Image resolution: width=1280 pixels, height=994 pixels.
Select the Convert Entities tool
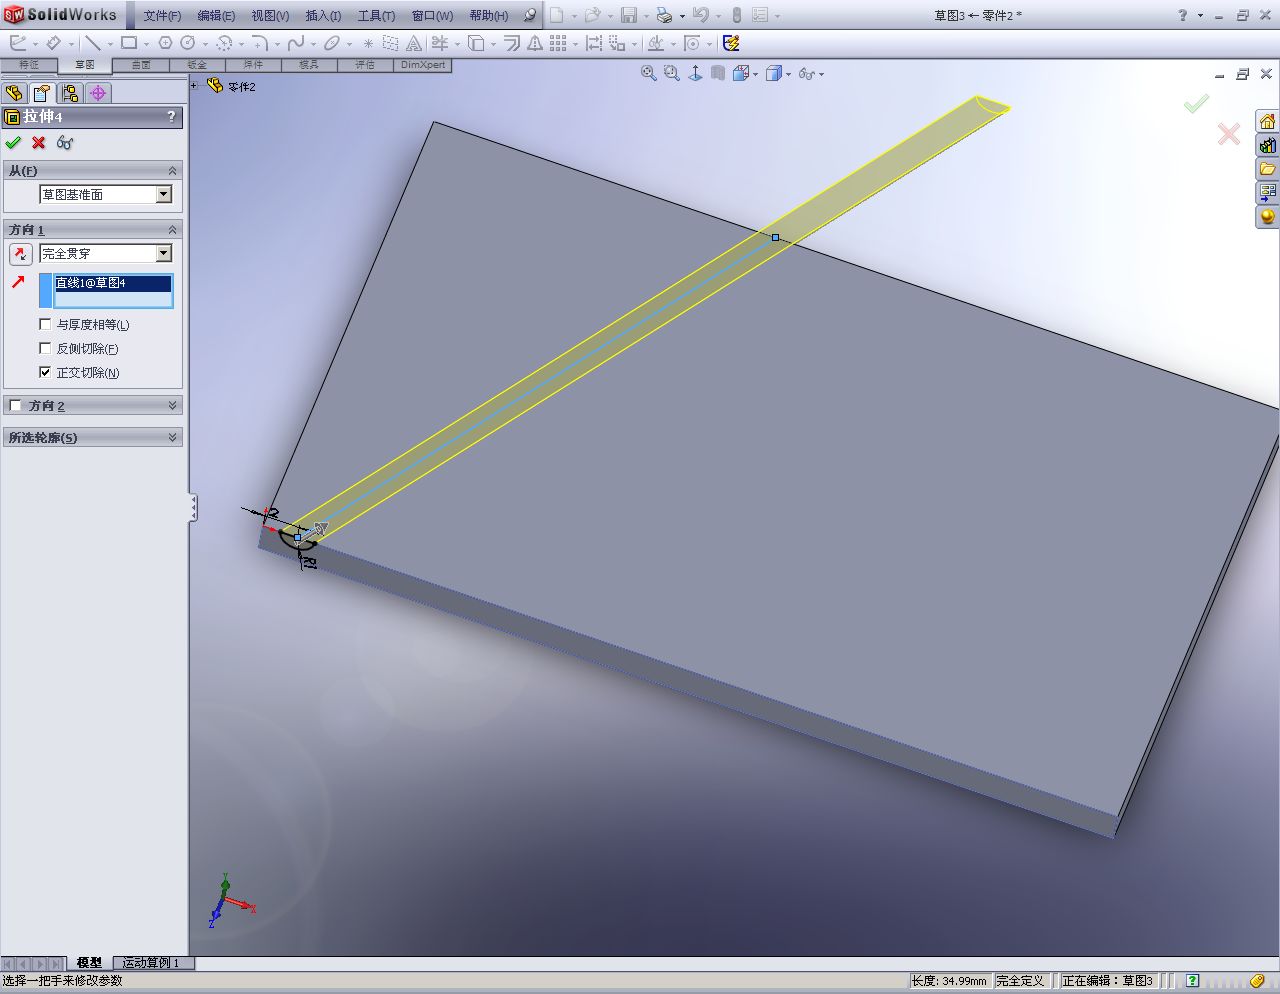pos(477,43)
